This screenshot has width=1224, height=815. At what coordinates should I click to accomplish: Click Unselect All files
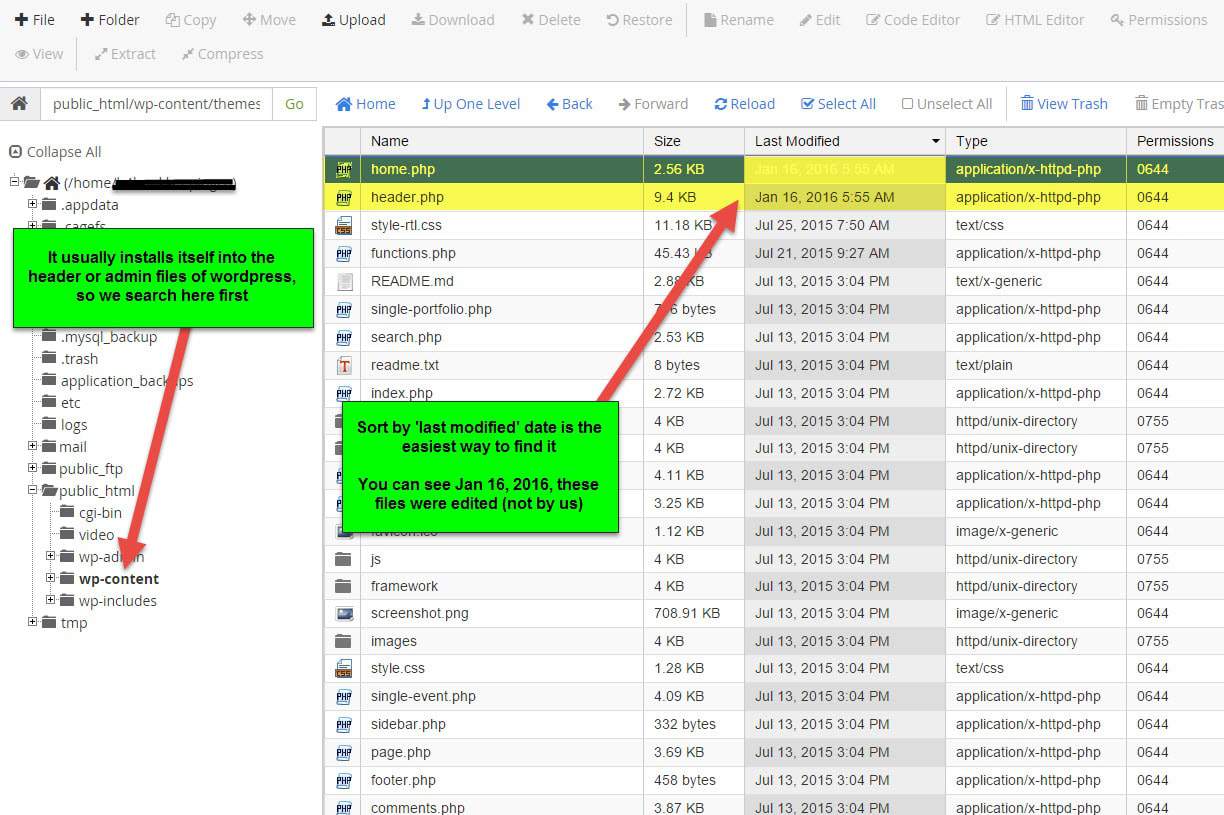point(946,104)
